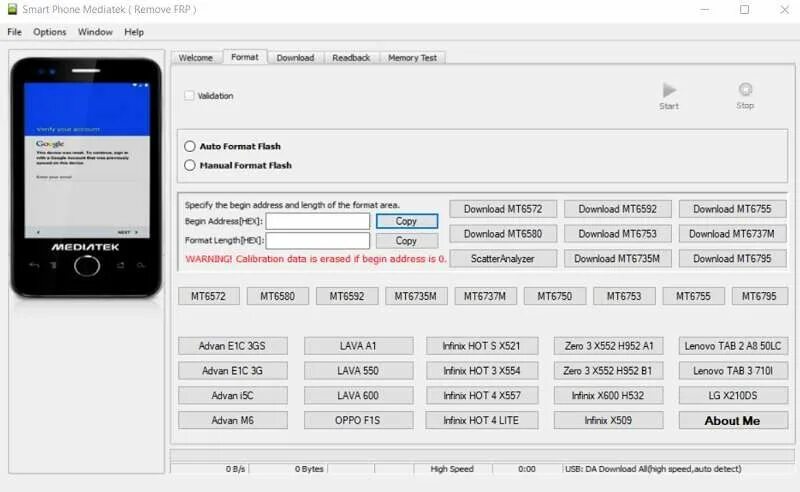The image size is (800, 492).
Task: Click Download MT6795 button
Action: [732, 259]
